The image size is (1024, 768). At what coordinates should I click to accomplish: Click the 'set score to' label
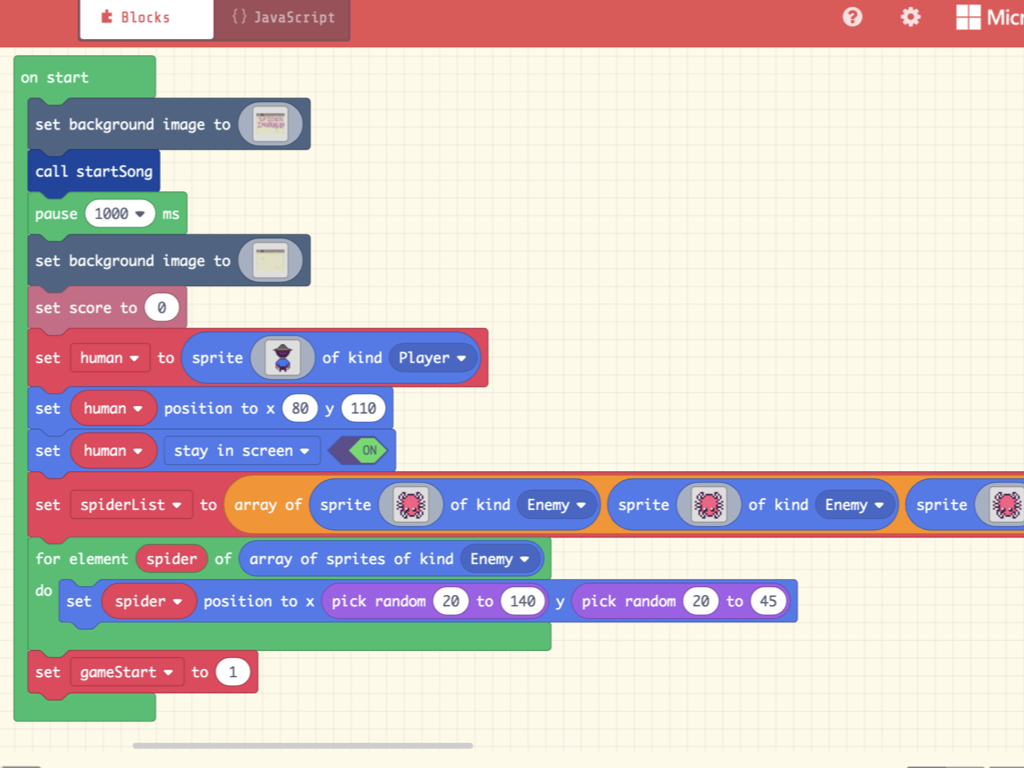click(86, 308)
